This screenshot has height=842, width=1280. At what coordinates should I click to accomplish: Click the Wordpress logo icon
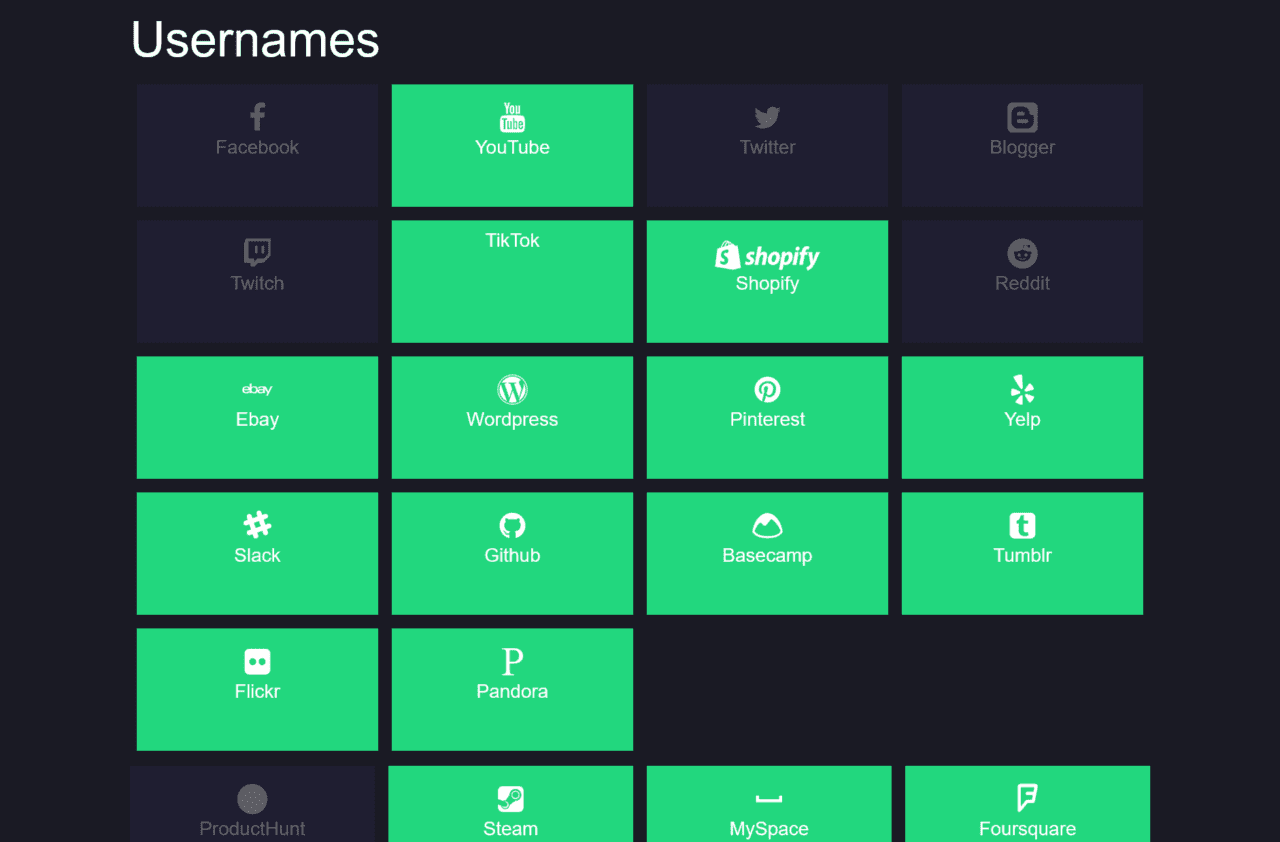[x=512, y=389]
